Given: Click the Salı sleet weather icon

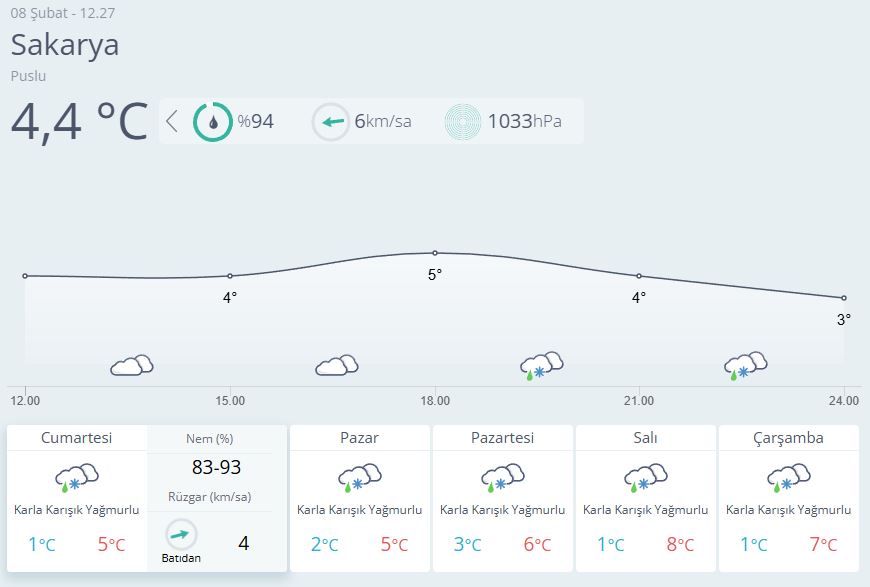Looking at the screenshot, I should point(645,477).
